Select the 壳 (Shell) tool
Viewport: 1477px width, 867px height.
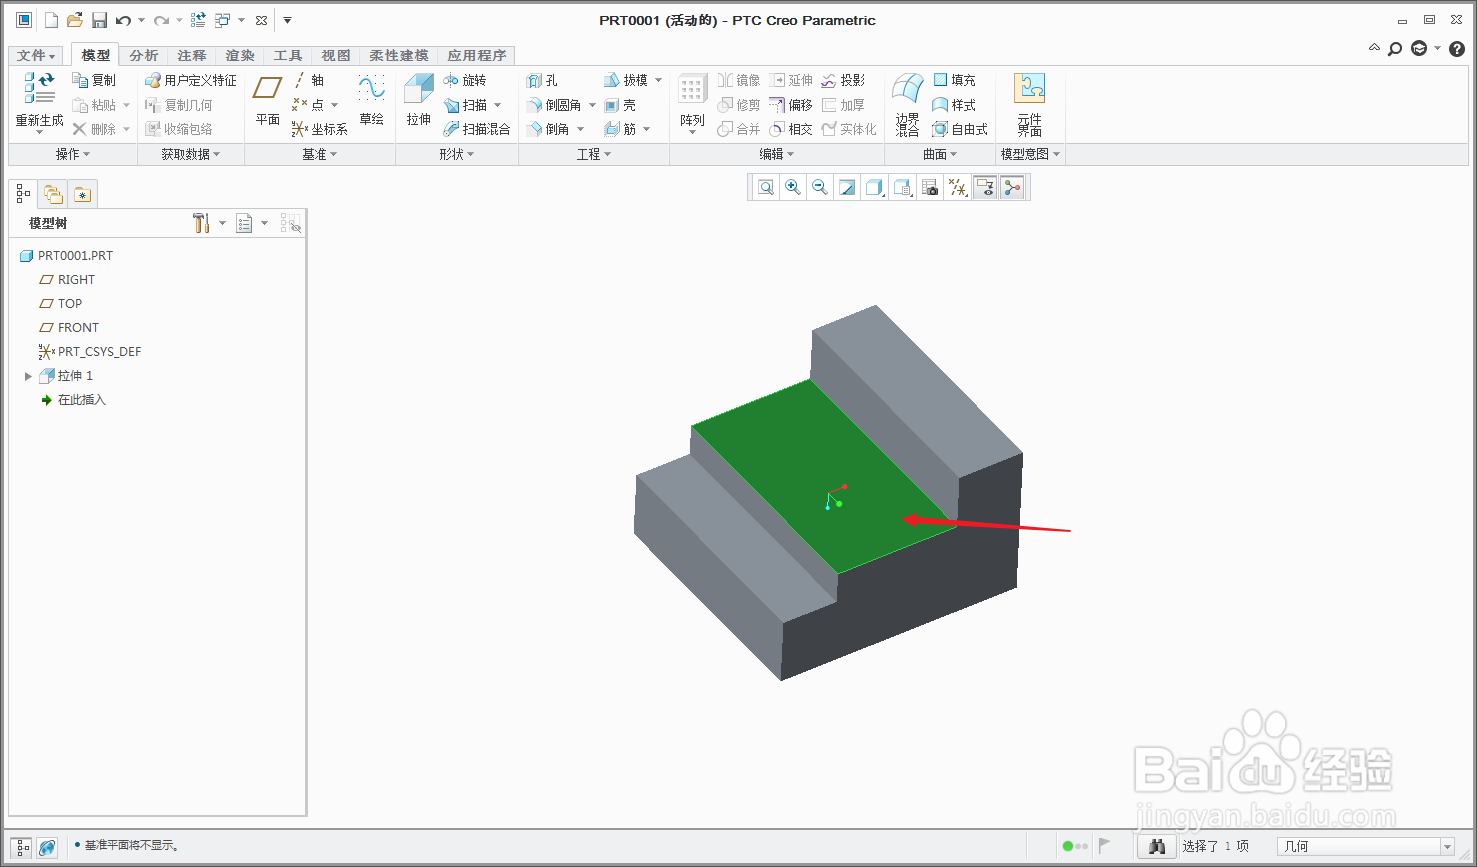tap(620, 105)
